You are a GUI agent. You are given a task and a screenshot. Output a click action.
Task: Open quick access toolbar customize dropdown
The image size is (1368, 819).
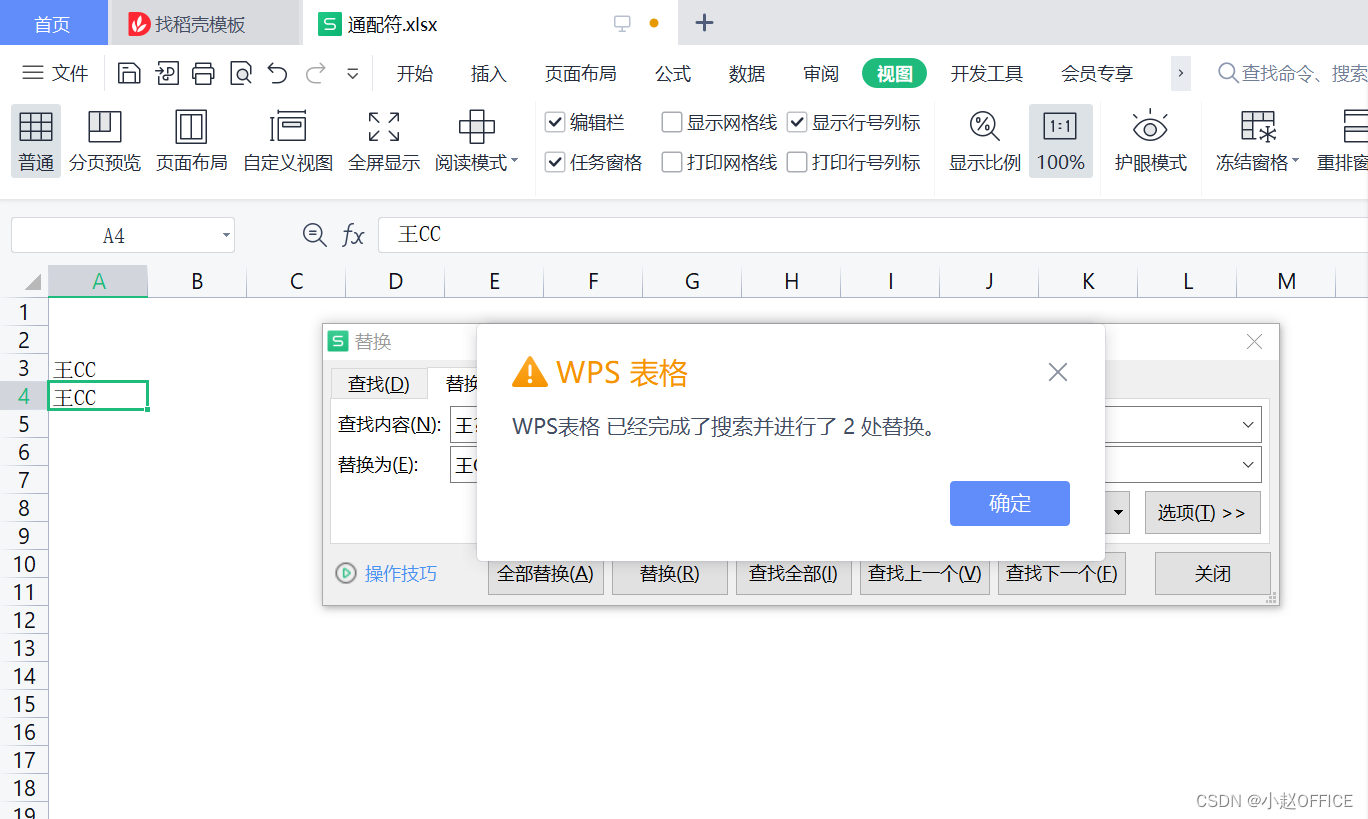pyautogui.click(x=352, y=73)
